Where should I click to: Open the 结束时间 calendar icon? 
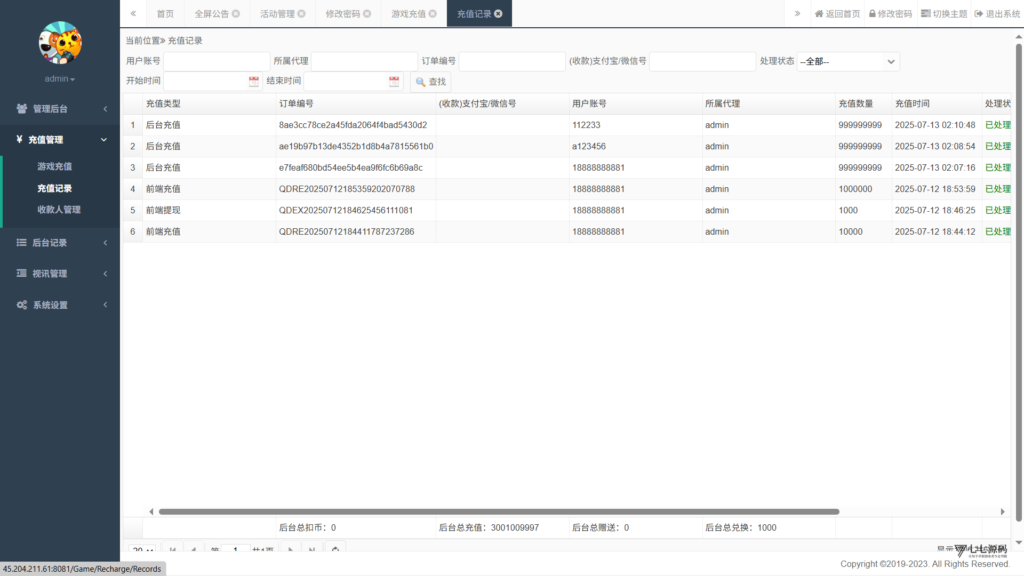394,82
